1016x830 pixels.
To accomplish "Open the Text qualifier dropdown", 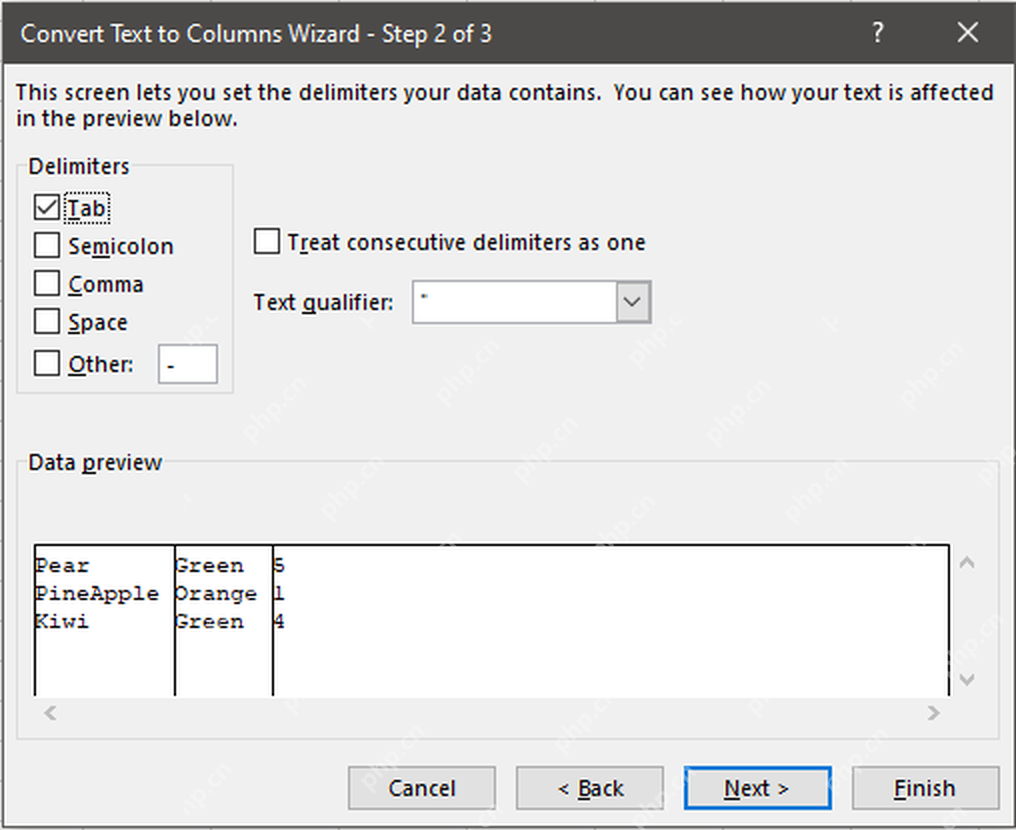I will click(x=632, y=302).
